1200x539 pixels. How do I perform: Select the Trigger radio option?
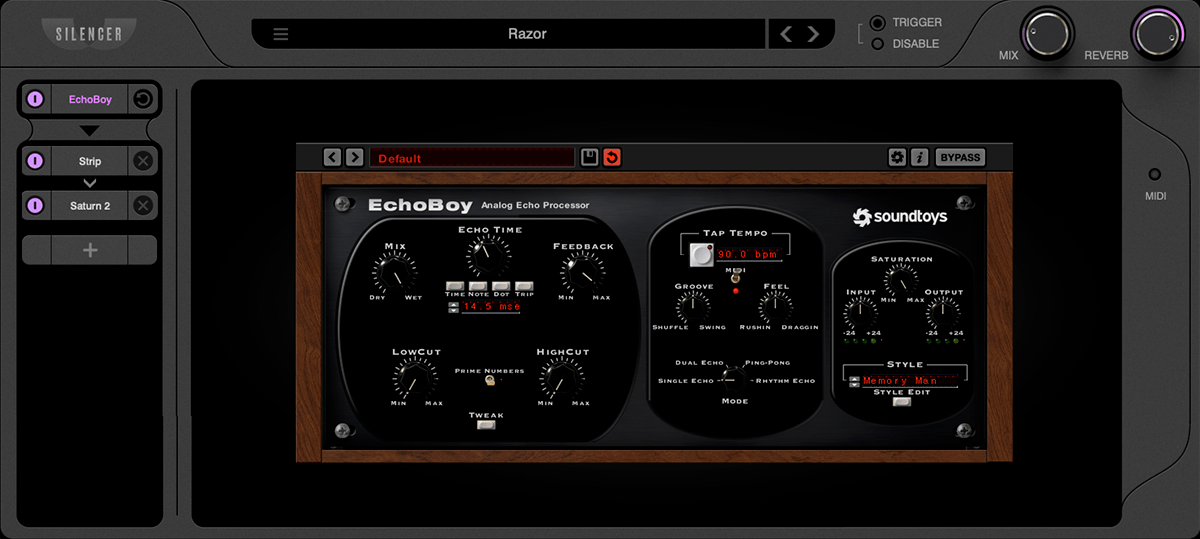pyautogui.click(x=877, y=23)
